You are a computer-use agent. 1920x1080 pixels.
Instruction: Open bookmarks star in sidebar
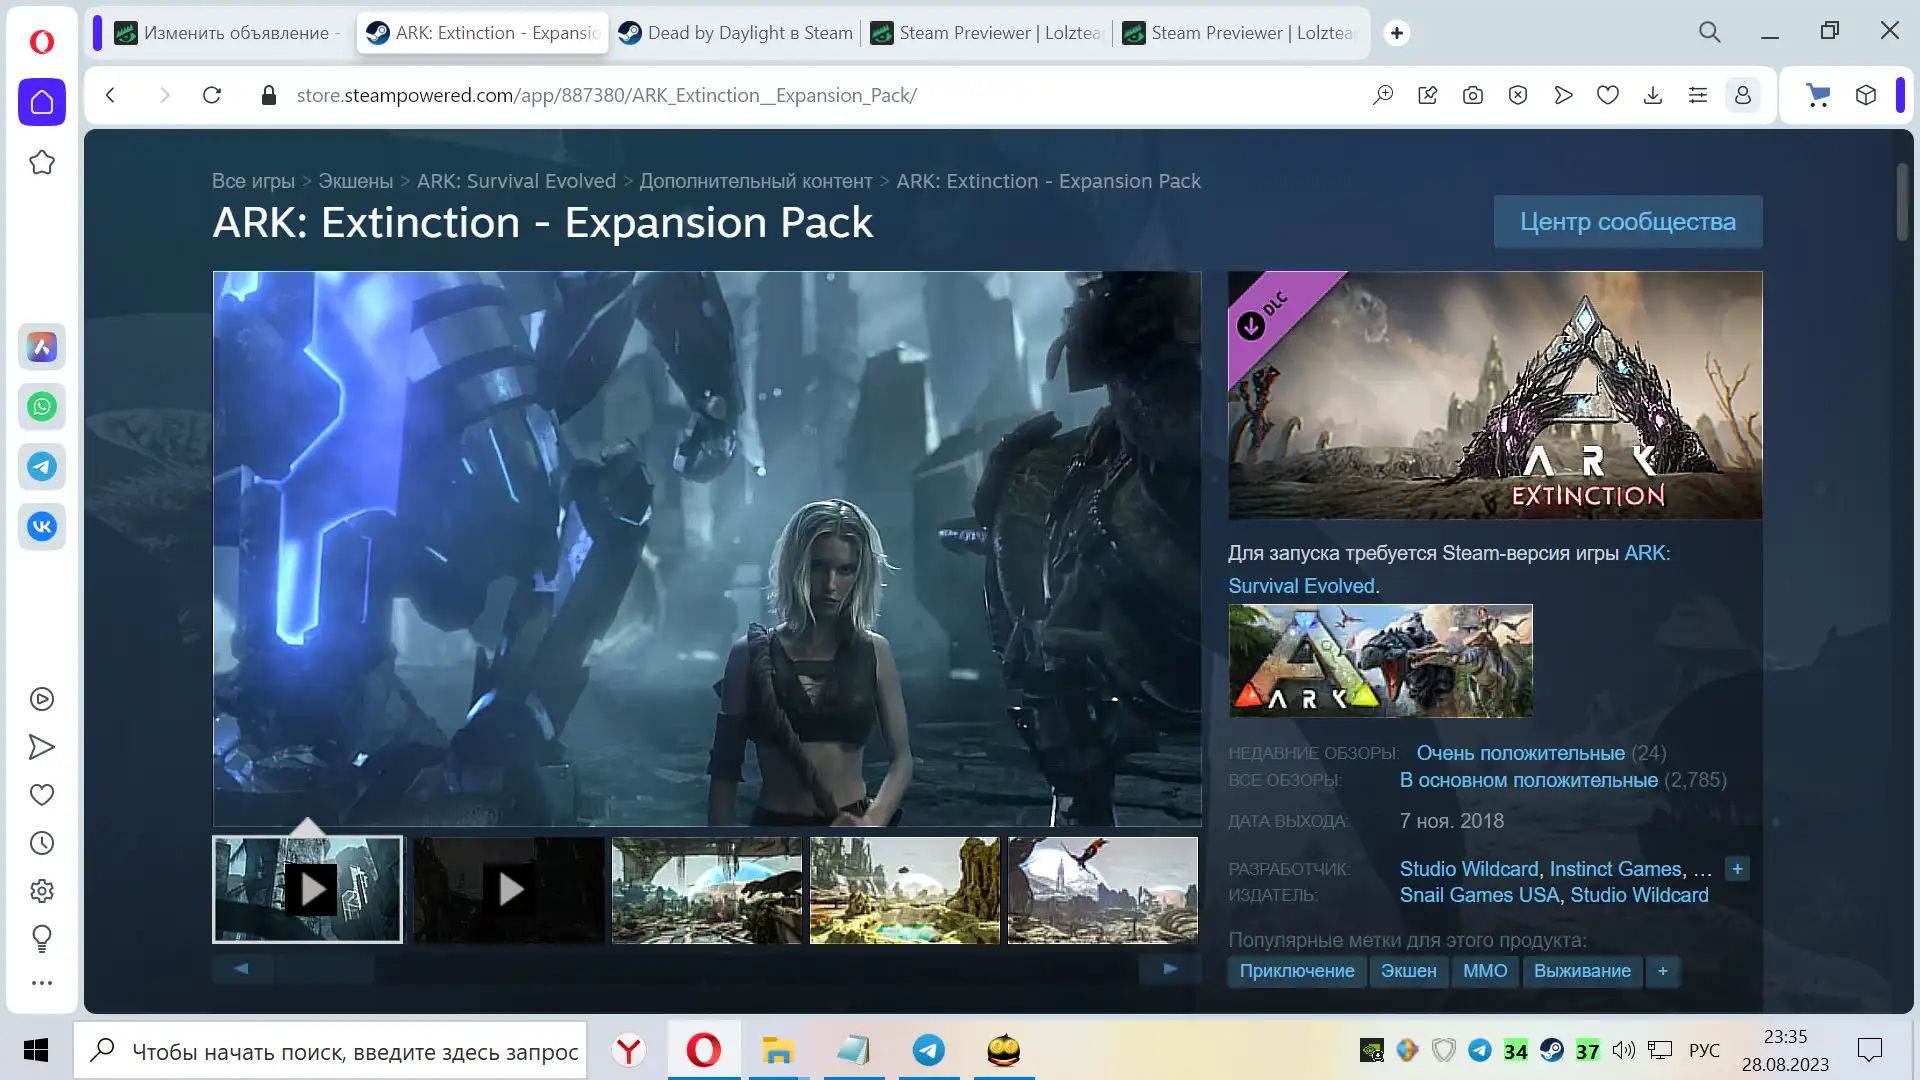coord(42,162)
